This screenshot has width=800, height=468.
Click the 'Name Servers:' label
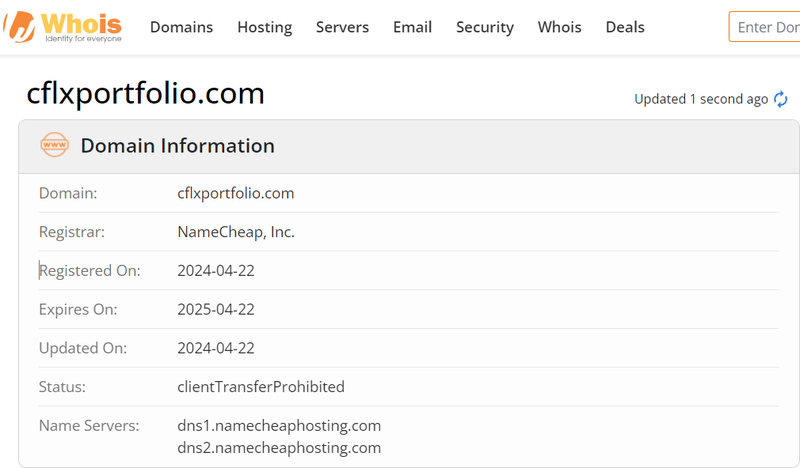[89, 426]
